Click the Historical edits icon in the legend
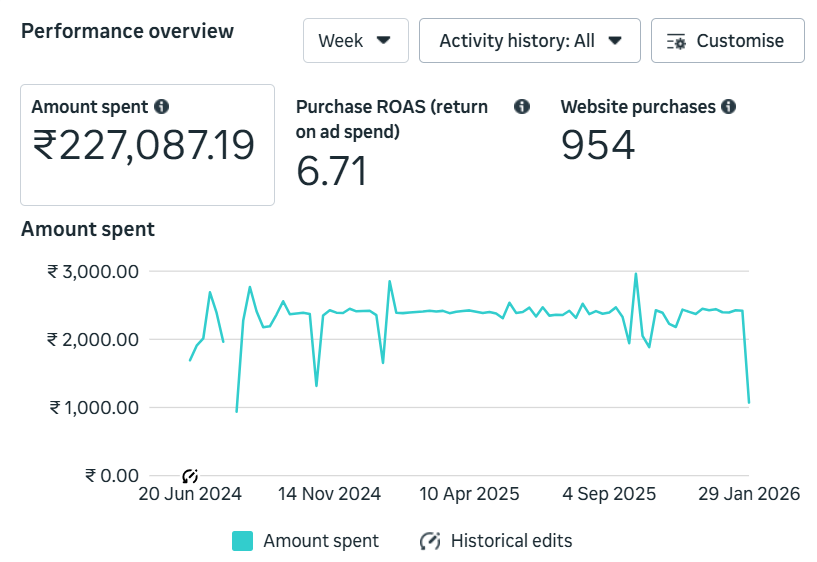The width and height of the screenshot is (817, 562). point(429,541)
